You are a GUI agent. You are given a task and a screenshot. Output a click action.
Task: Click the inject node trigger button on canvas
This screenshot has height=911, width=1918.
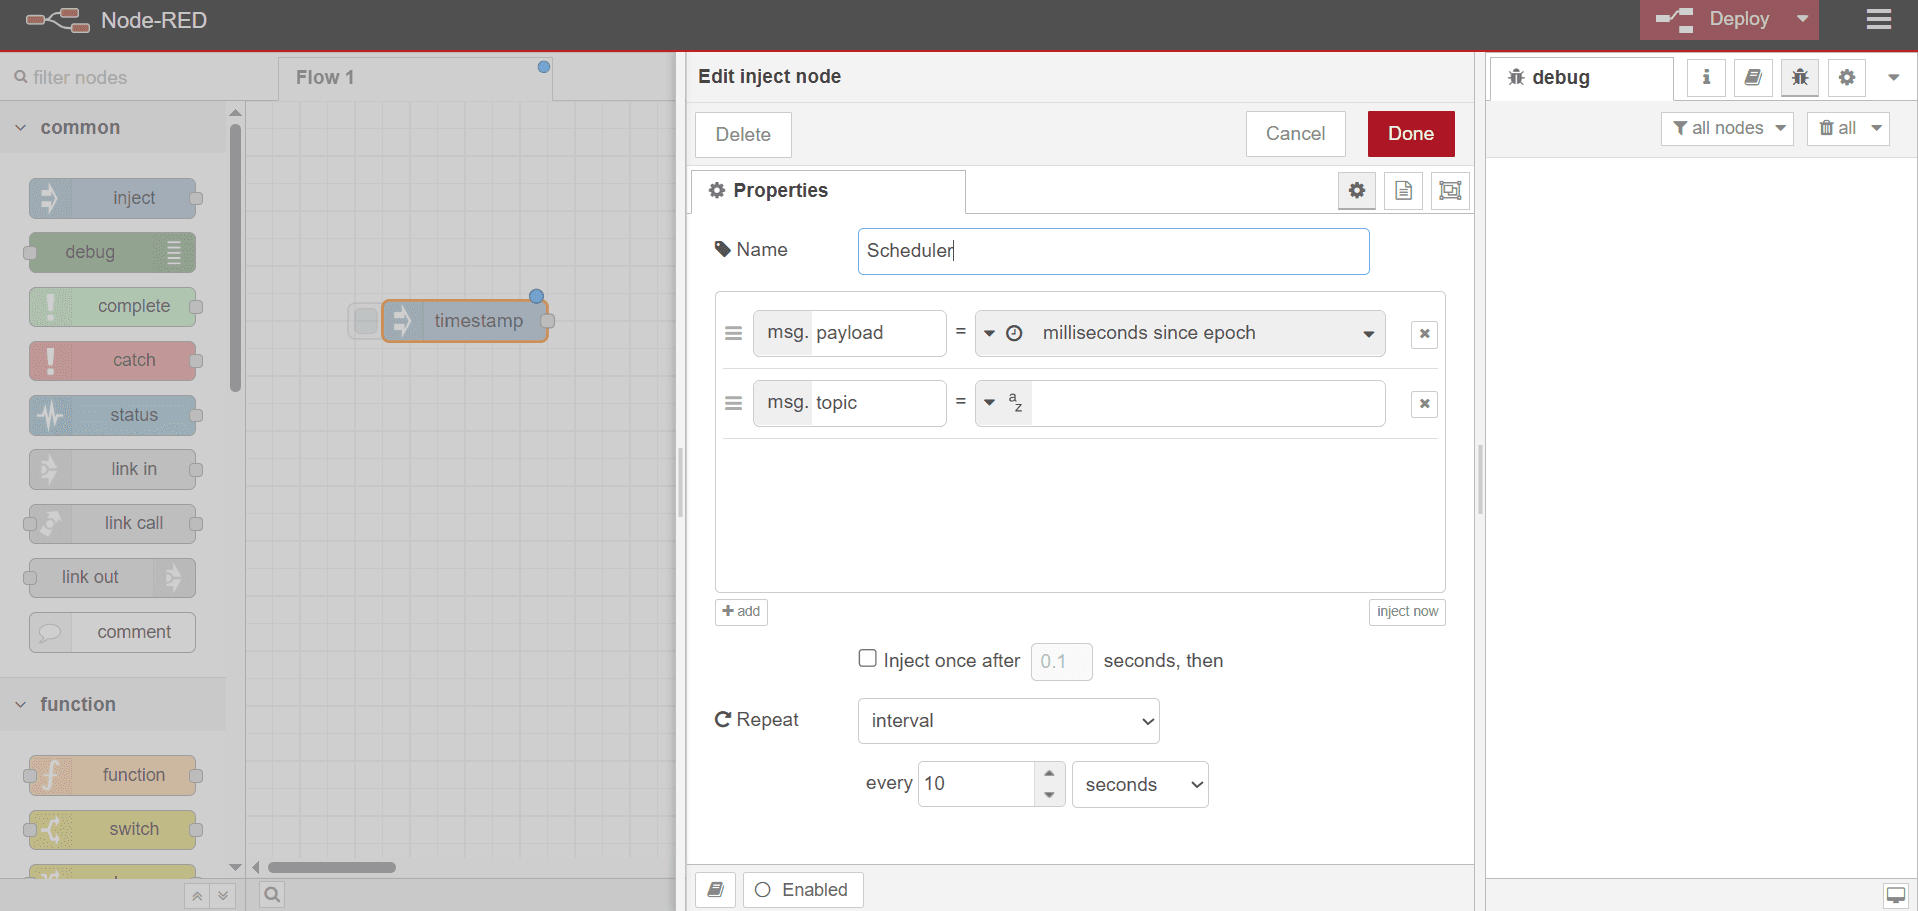pyautogui.click(x=366, y=321)
